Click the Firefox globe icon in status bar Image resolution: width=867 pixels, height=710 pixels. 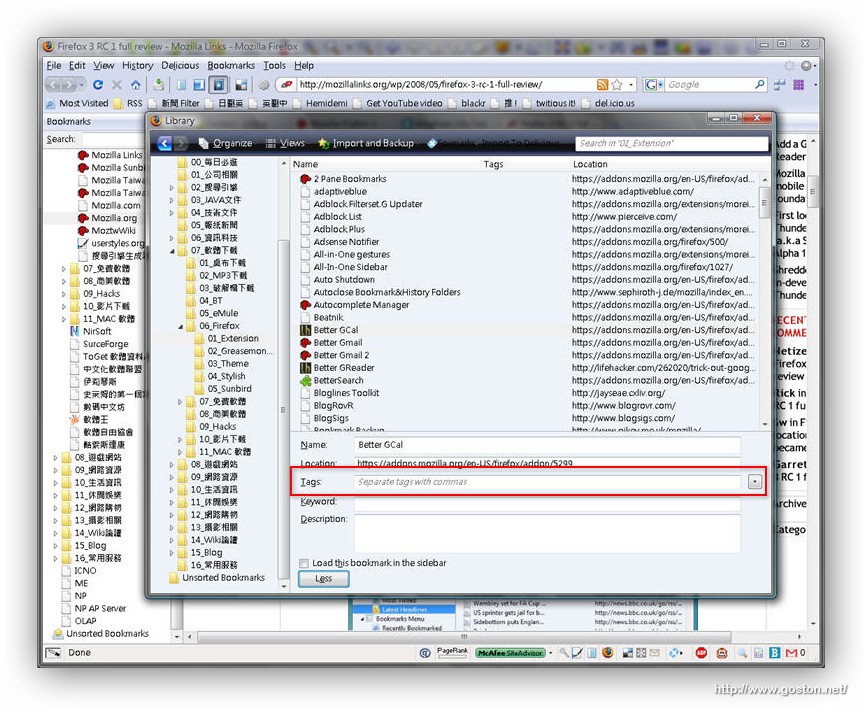click(608, 652)
